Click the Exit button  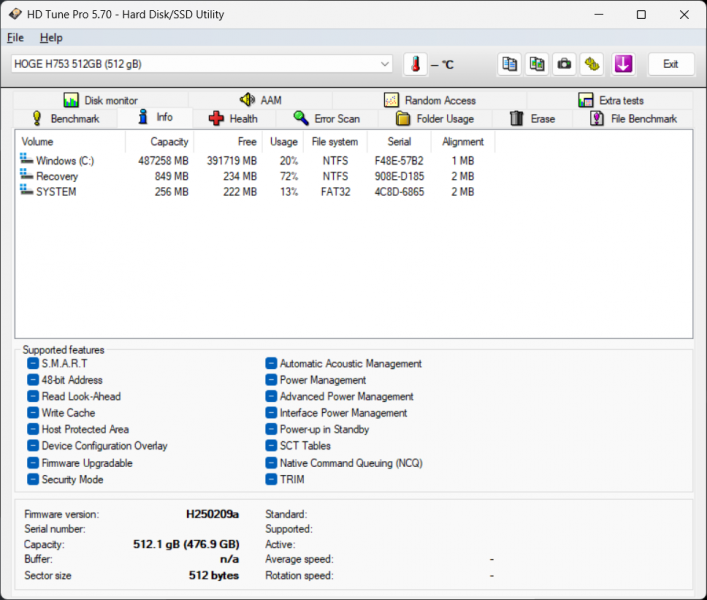(670, 64)
